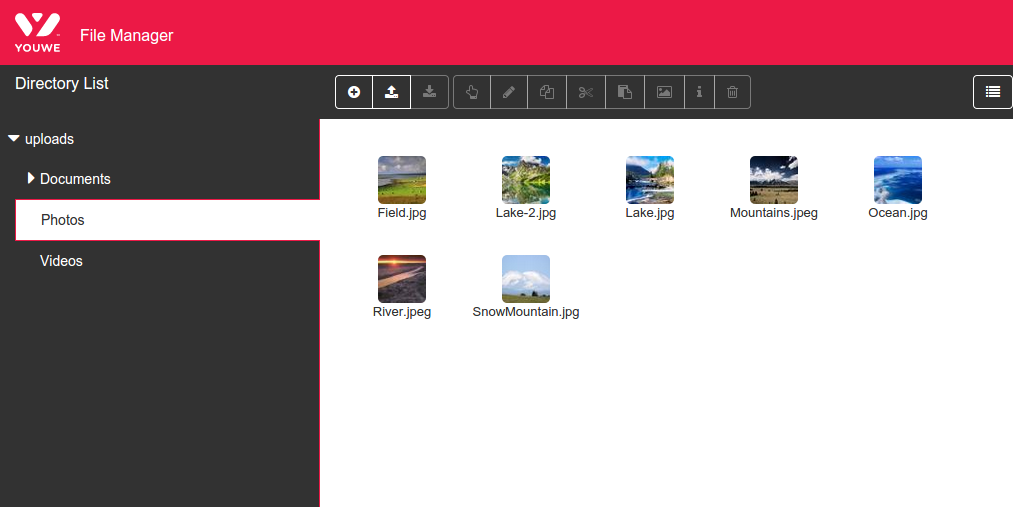Image resolution: width=1013 pixels, height=507 pixels.
Task: Open the uploads root directory
Action: click(49, 140)
